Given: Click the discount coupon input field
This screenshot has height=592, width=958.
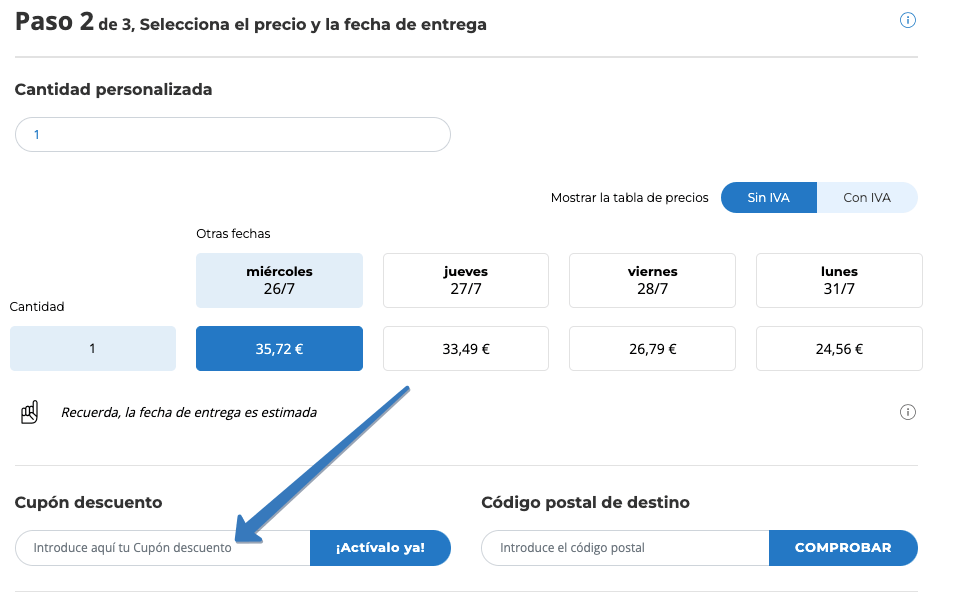Looking at the screenshot, I should point(160,547).
